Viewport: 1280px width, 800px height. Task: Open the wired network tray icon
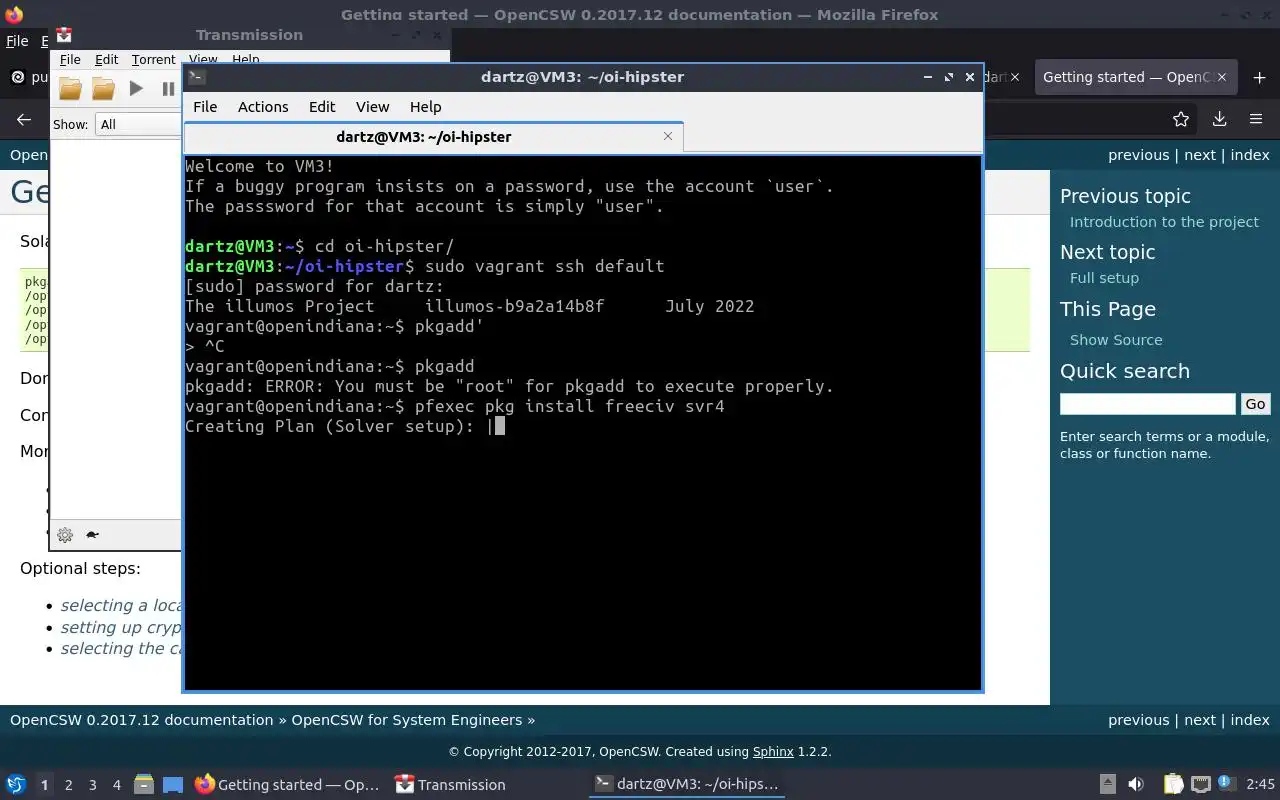tap(1201, 785)
